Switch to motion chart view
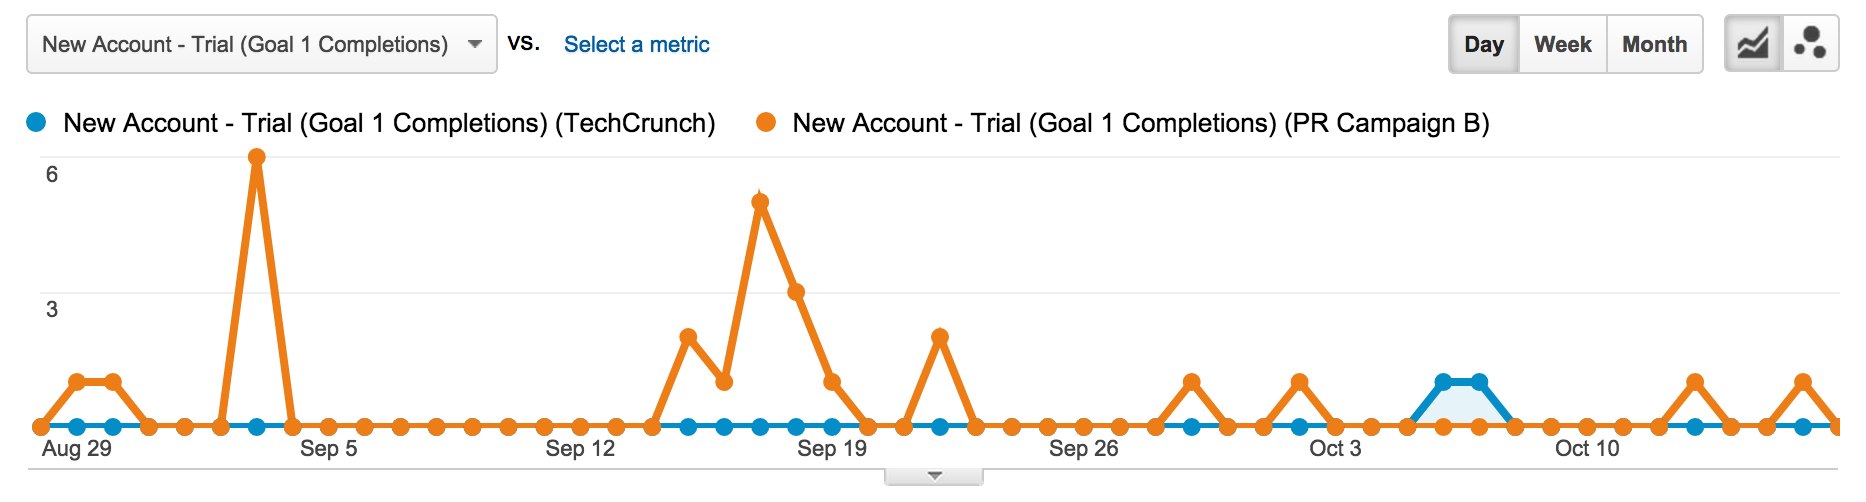The width and height of the screenshot is (1866, 502). (x=1810, y=44)
